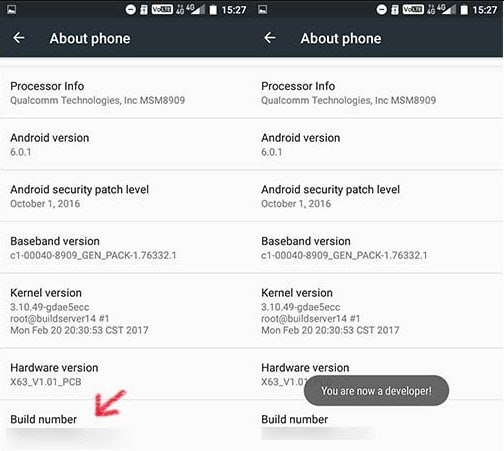Open Processor Info entry on left screen

click(x=125, y=93)
